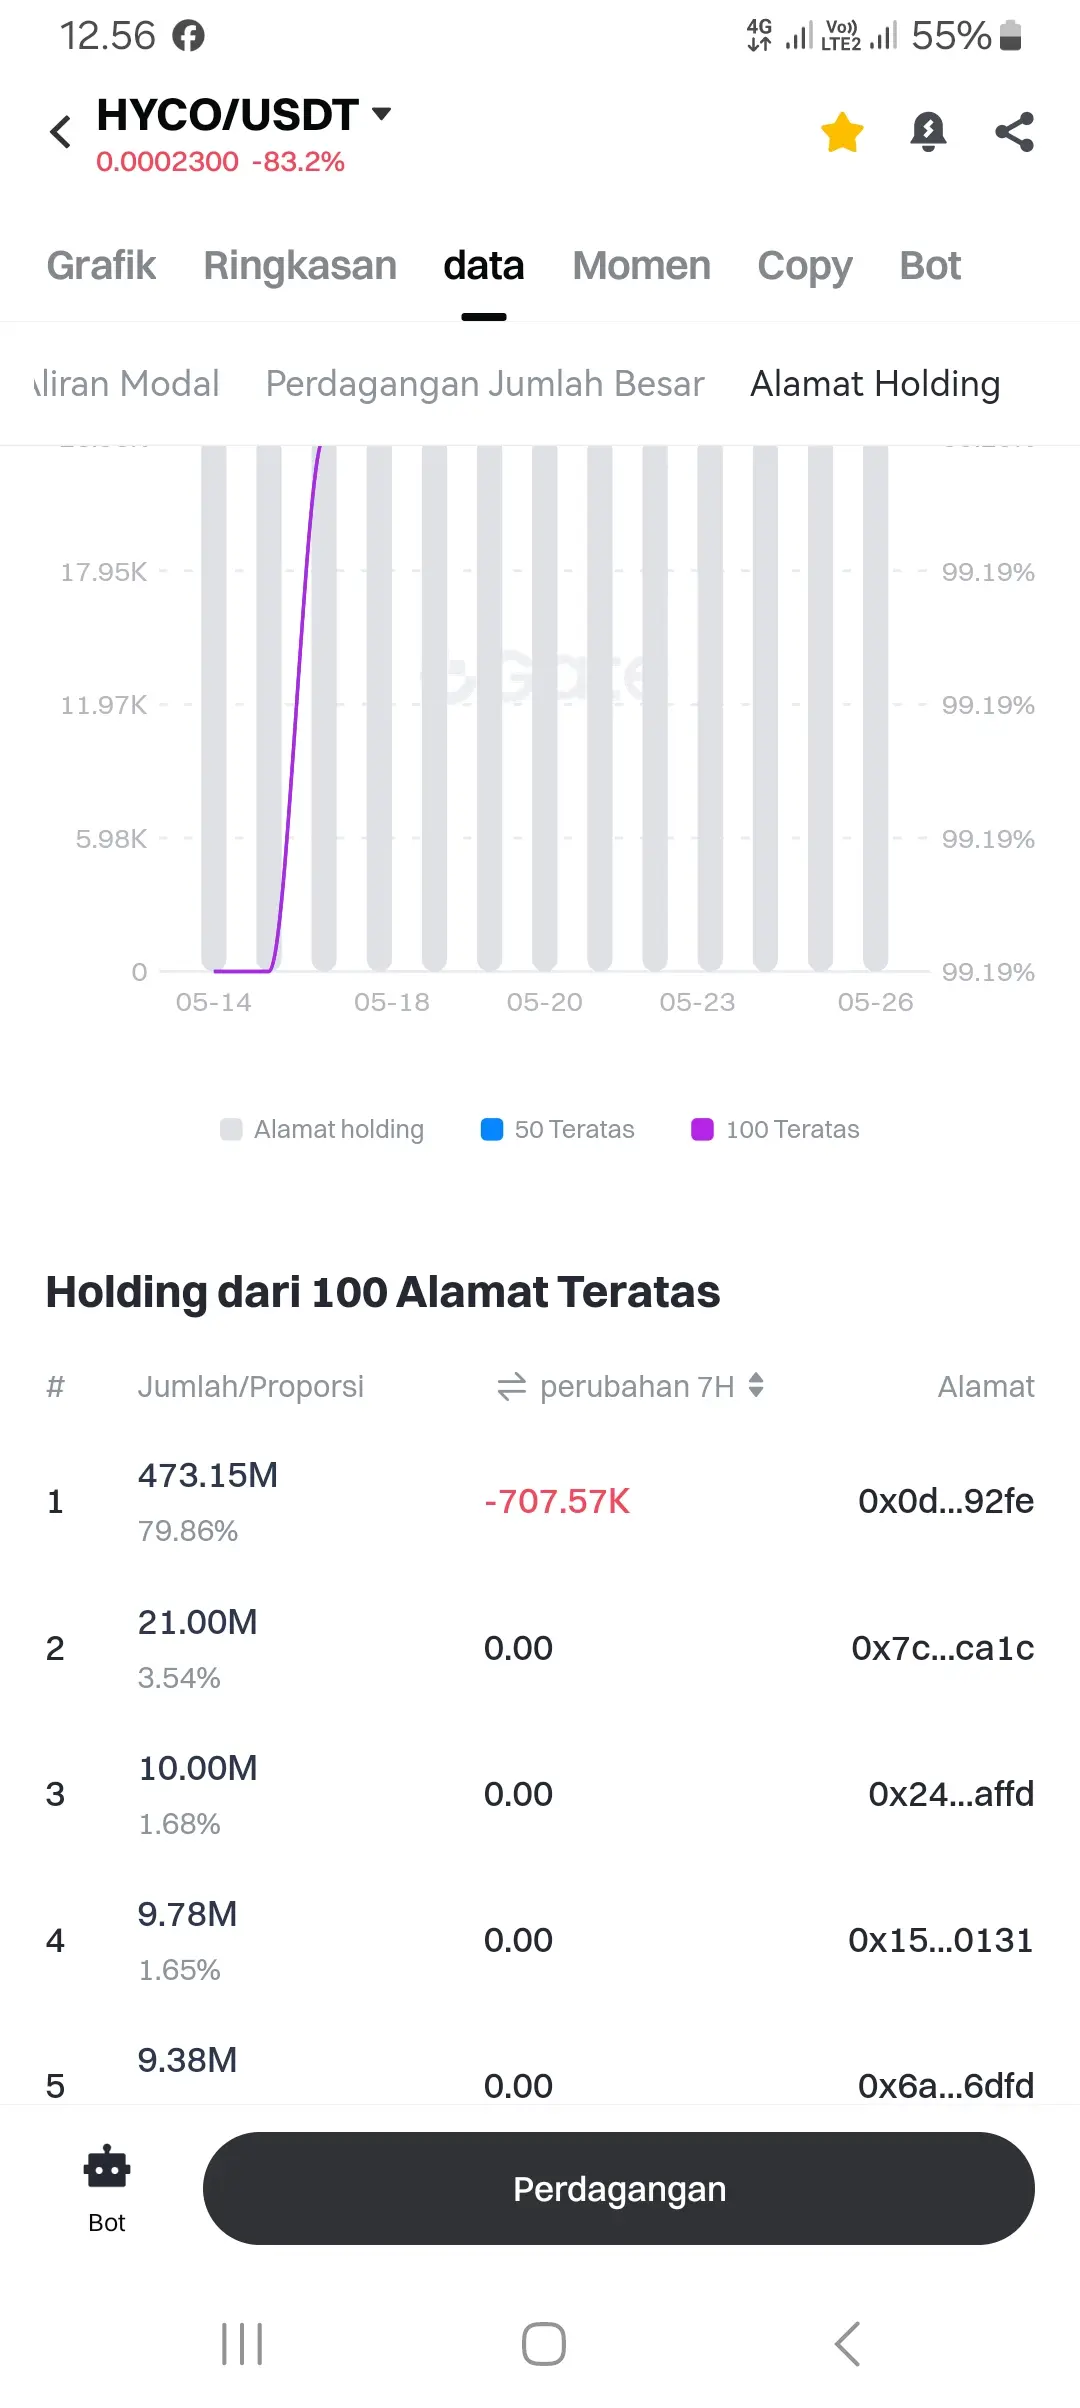Expand the HYCO/USDT pair dropdown
The width and height of the screenshot is (1080, 2408).
pos(381,113)
